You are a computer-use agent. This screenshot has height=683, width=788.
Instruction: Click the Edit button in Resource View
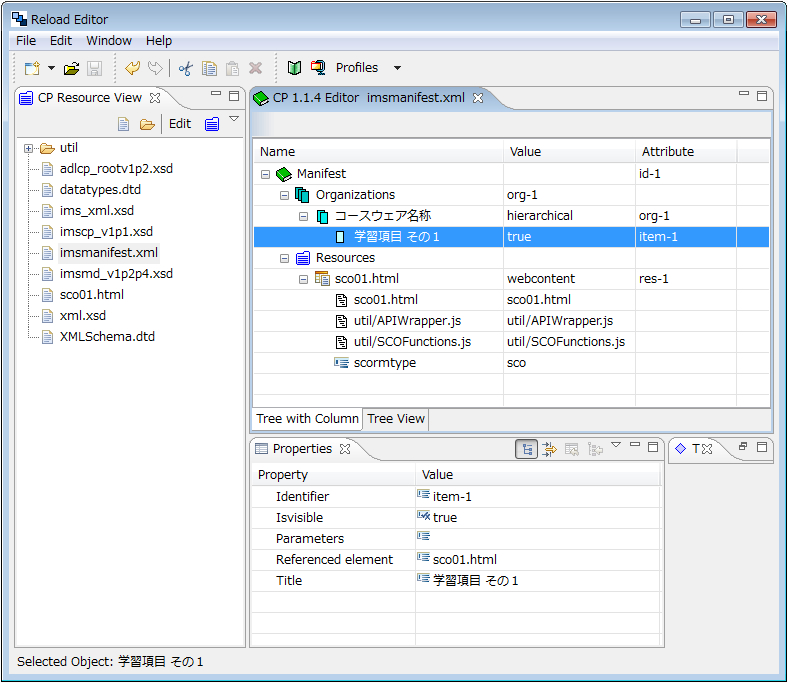point(180,124)
